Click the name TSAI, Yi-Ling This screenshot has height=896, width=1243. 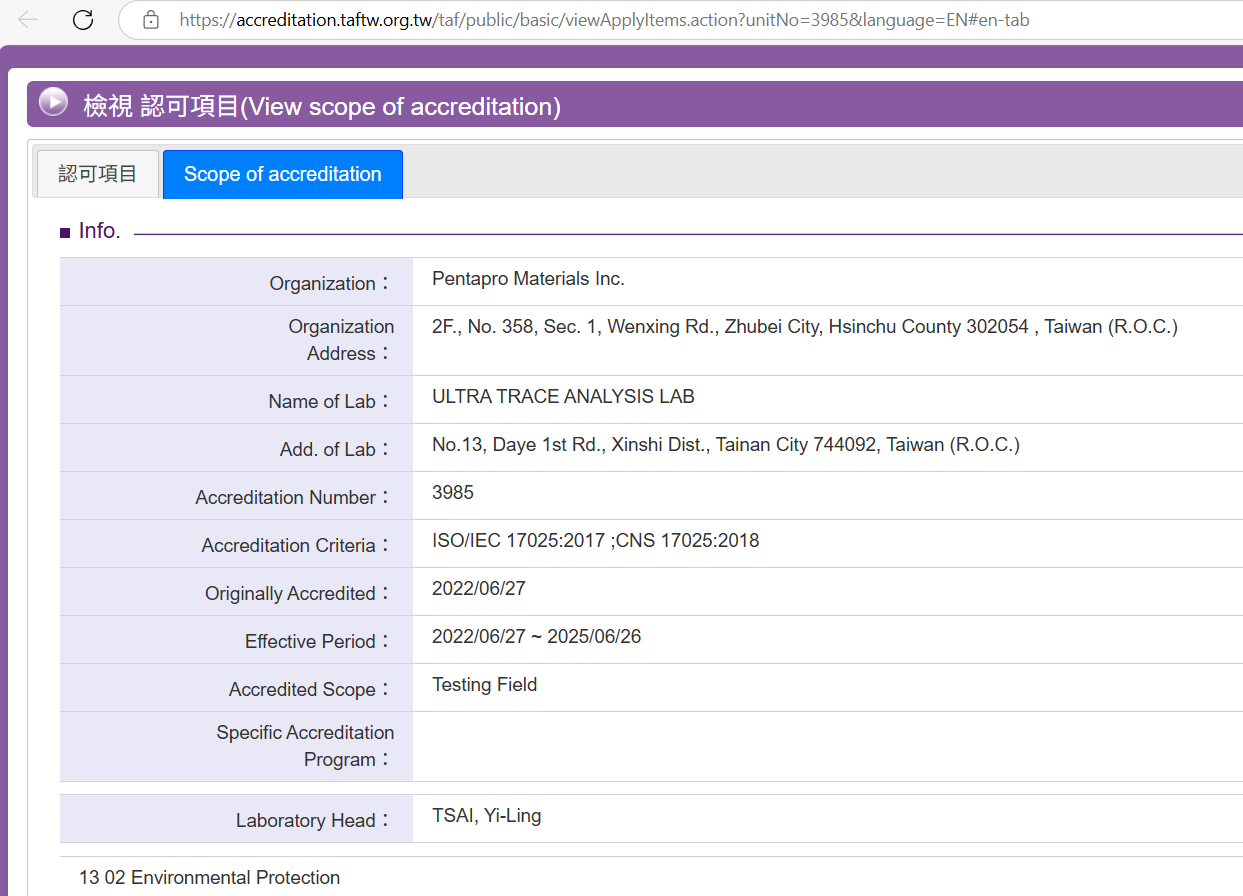pos(487,816)
